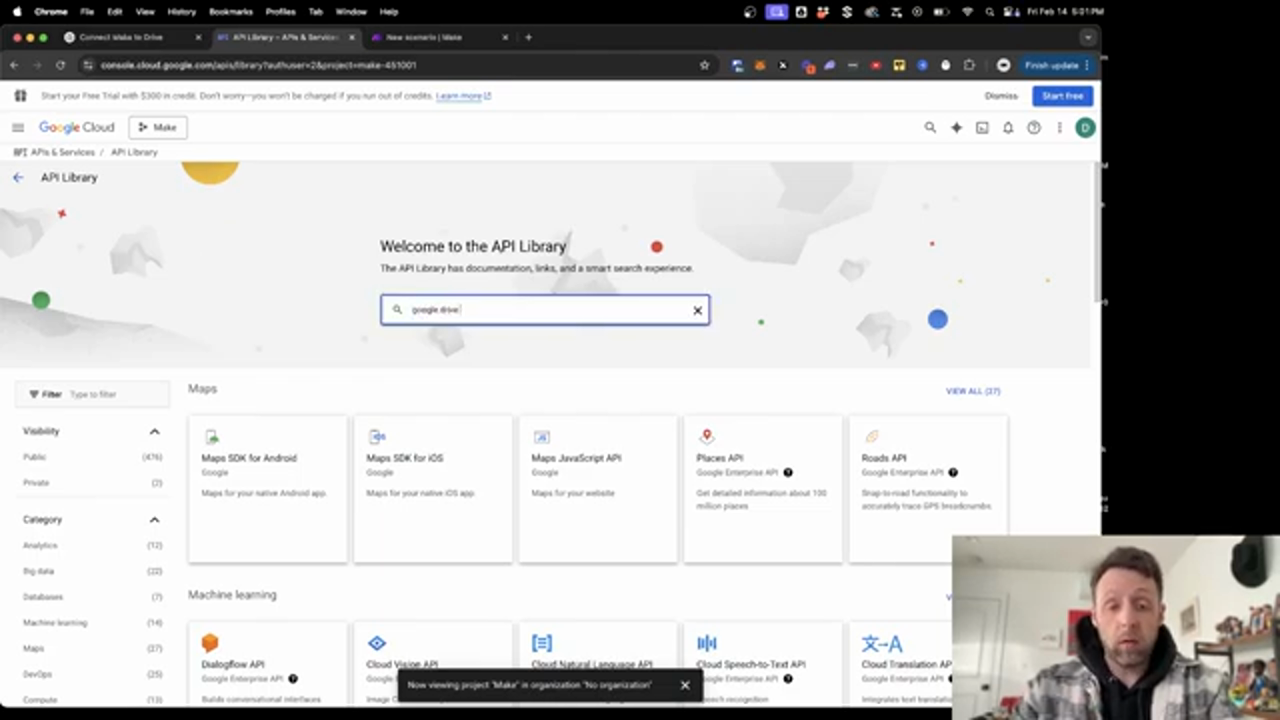Open the Chrome History menu

click(x=182, y=12)
